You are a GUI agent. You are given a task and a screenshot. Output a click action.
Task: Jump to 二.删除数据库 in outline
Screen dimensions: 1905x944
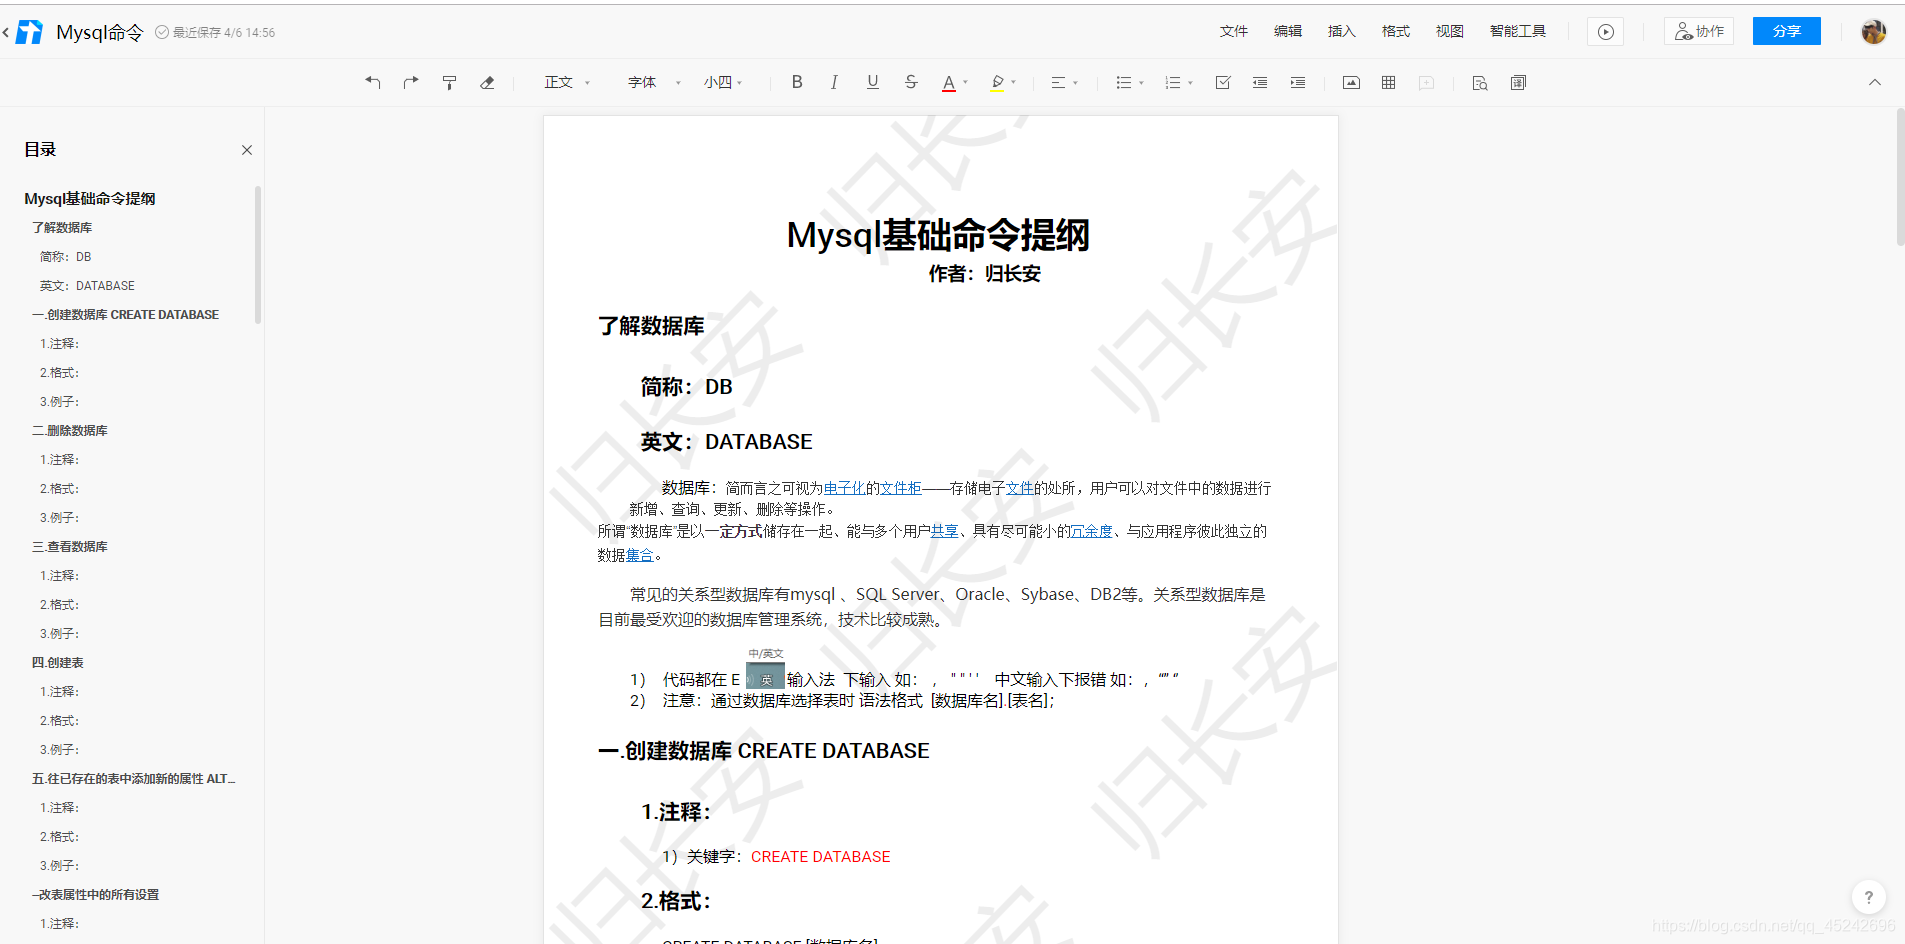coord(70,431)
